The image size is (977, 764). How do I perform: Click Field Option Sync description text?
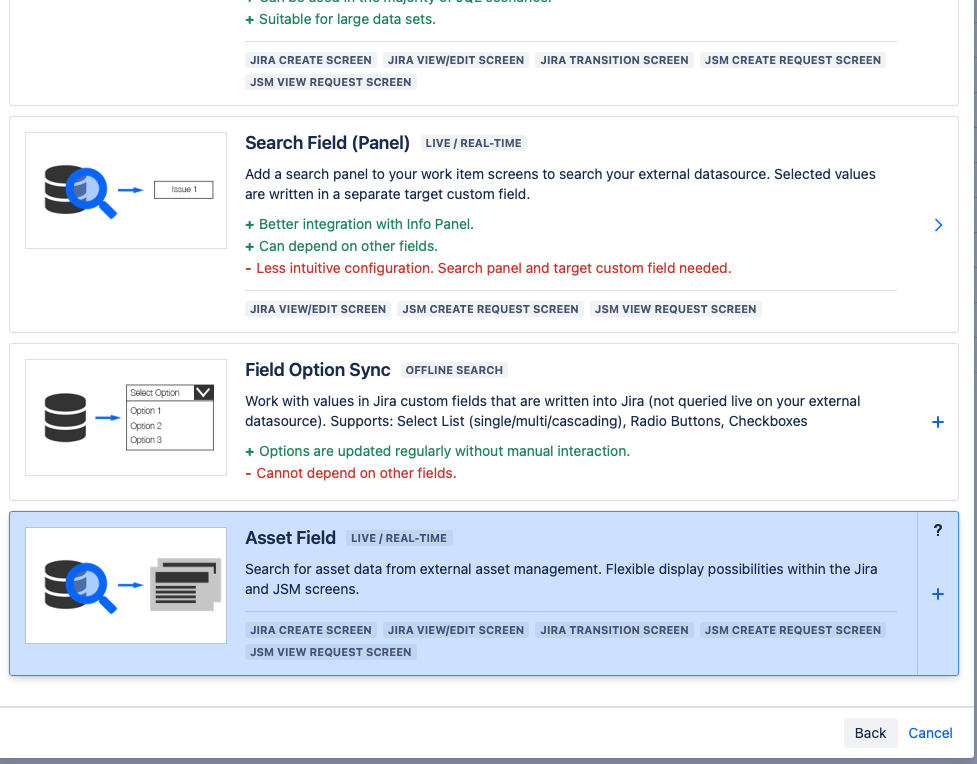[553, 411]
